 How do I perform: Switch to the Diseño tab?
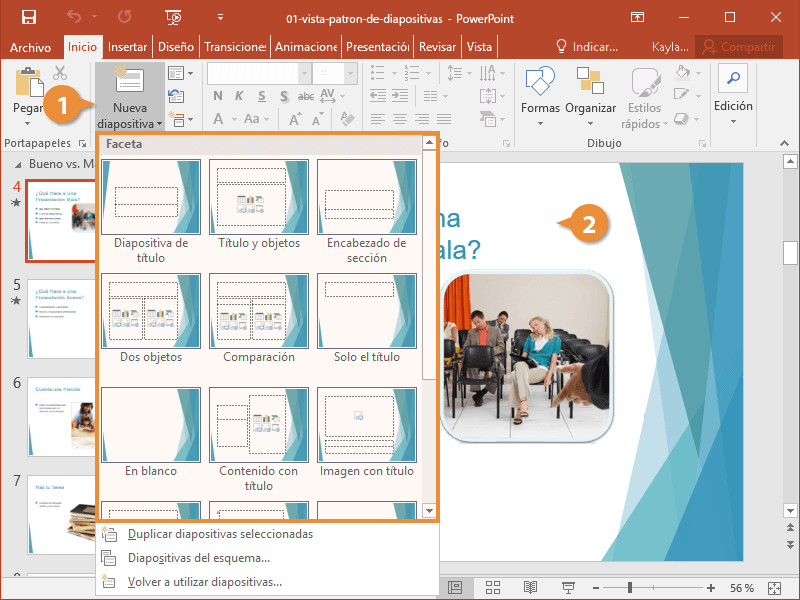coord(176,47)
